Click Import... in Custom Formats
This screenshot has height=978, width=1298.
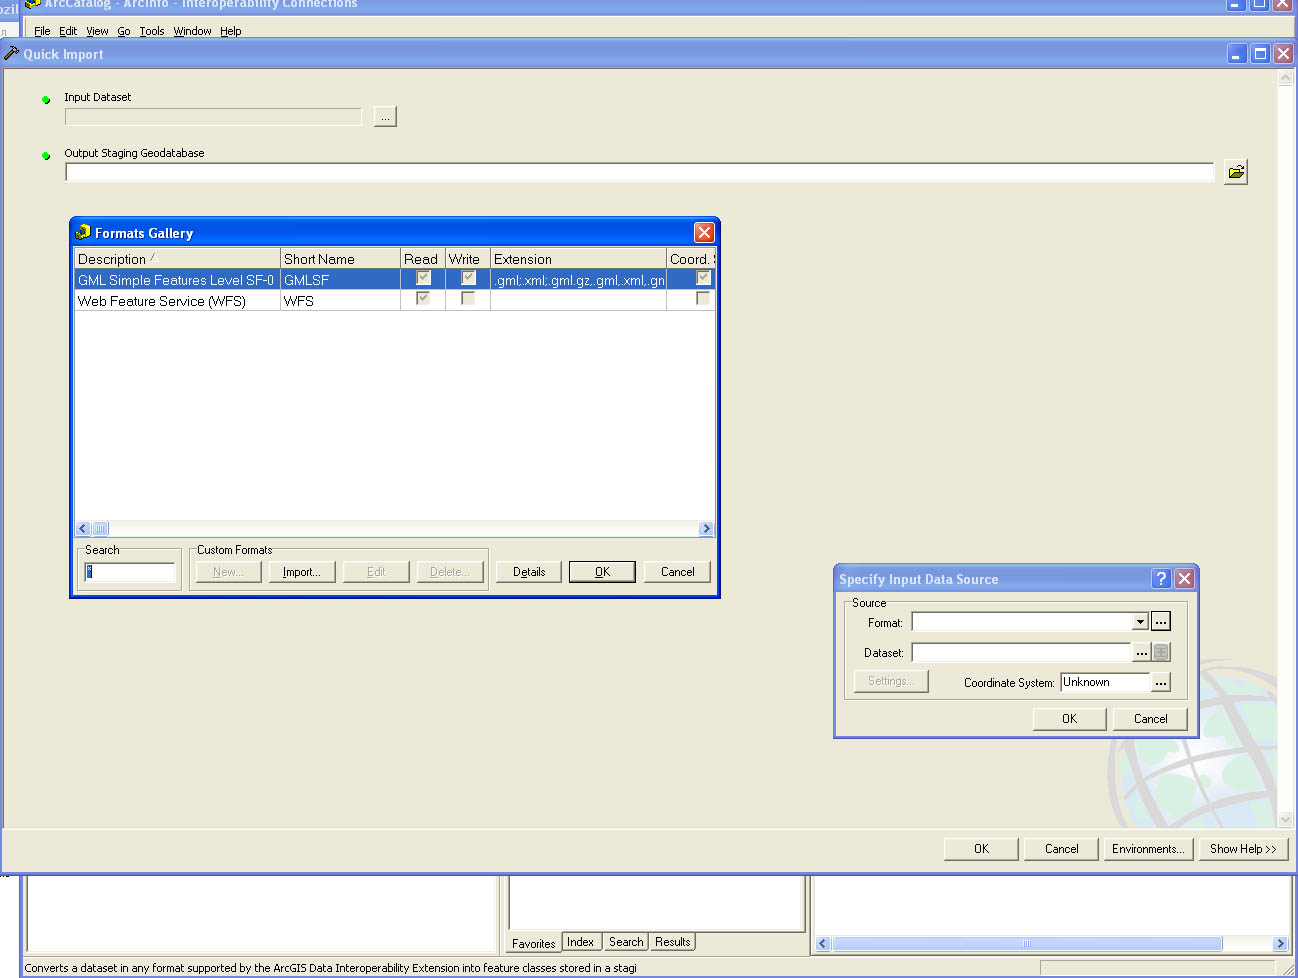point(302,572)
